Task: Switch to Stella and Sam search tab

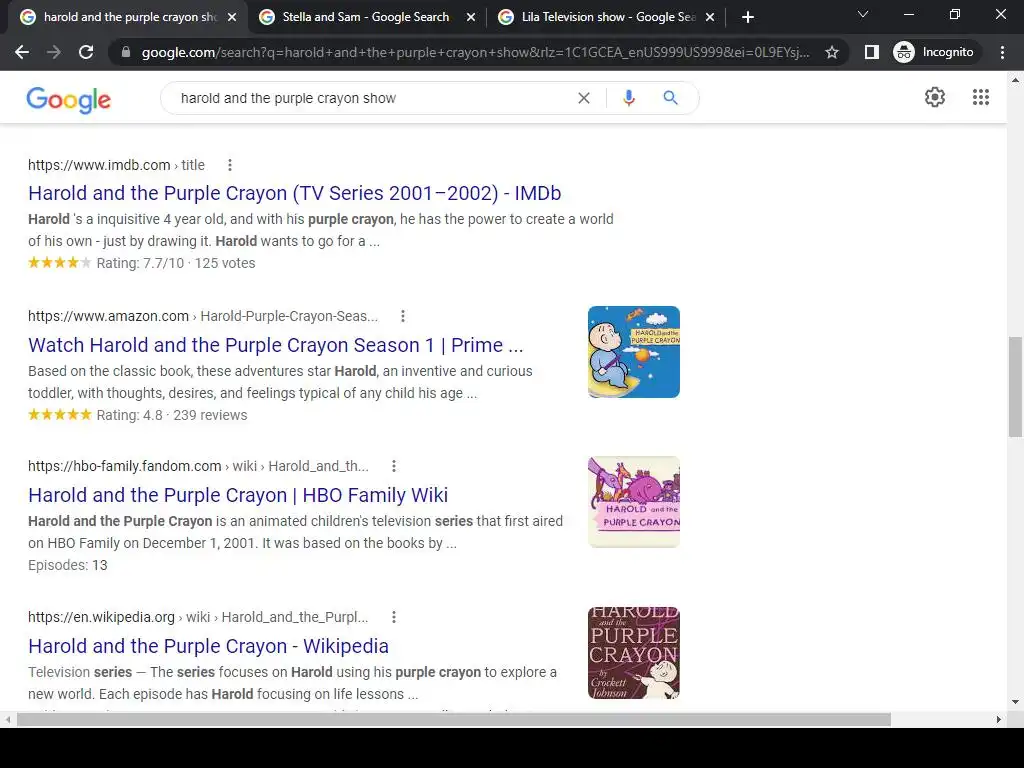Action: (366, 18)
